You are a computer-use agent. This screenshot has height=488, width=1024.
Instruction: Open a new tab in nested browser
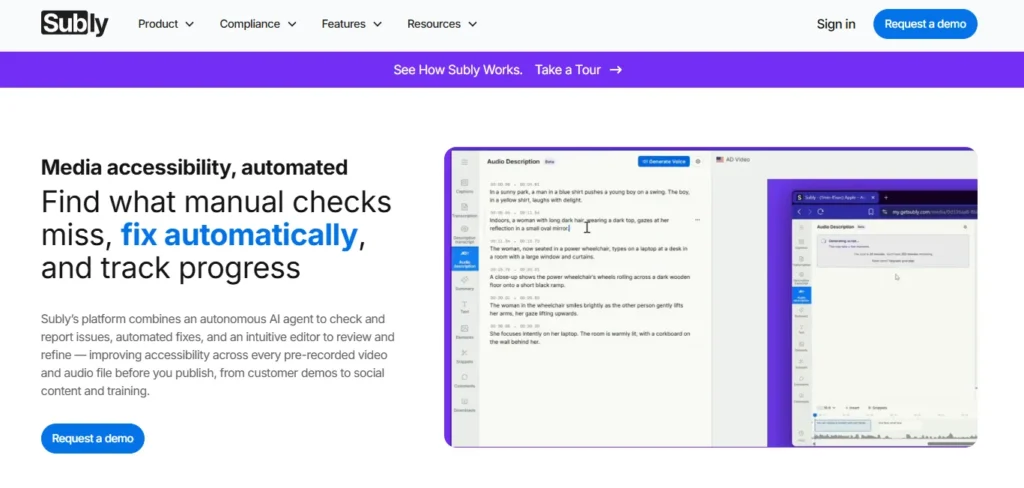[886, 197]
